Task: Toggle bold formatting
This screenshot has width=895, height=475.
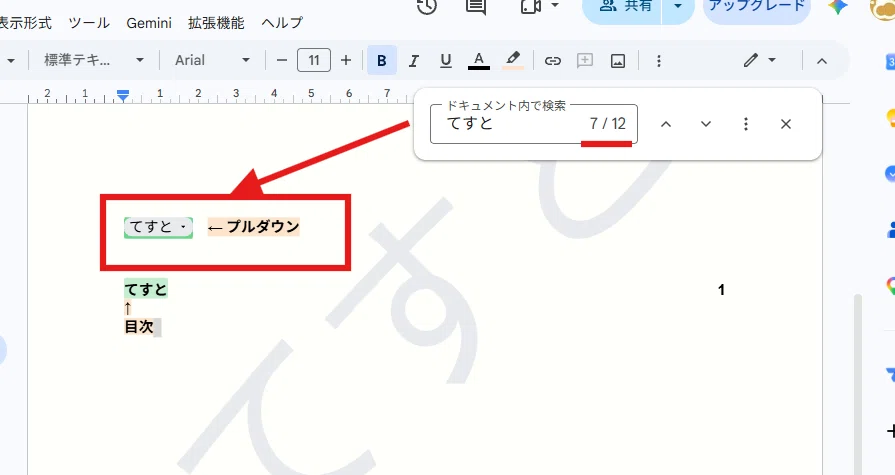Action: (382, 61)
